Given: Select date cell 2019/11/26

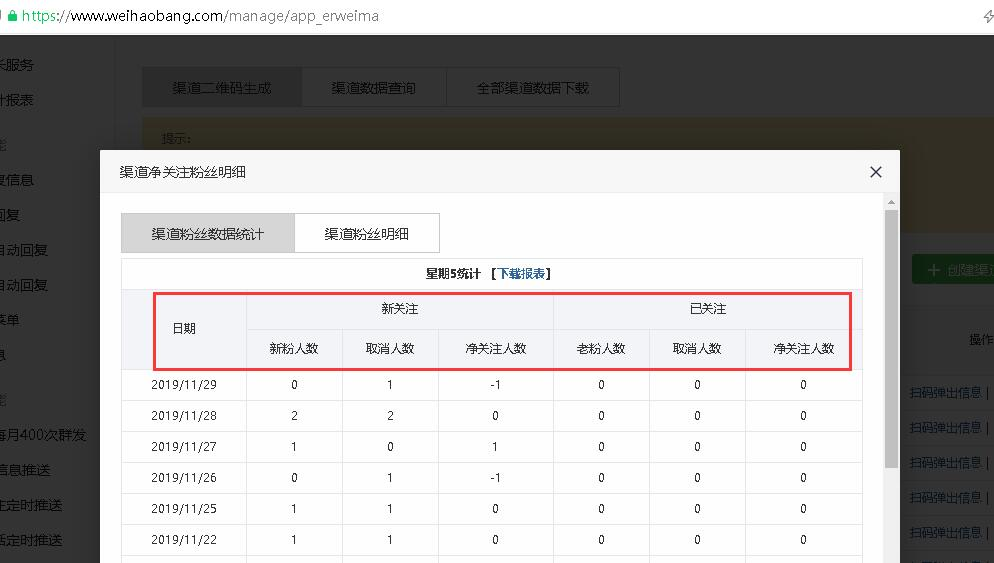Looking at the screenshot, I should click(184, 478).
